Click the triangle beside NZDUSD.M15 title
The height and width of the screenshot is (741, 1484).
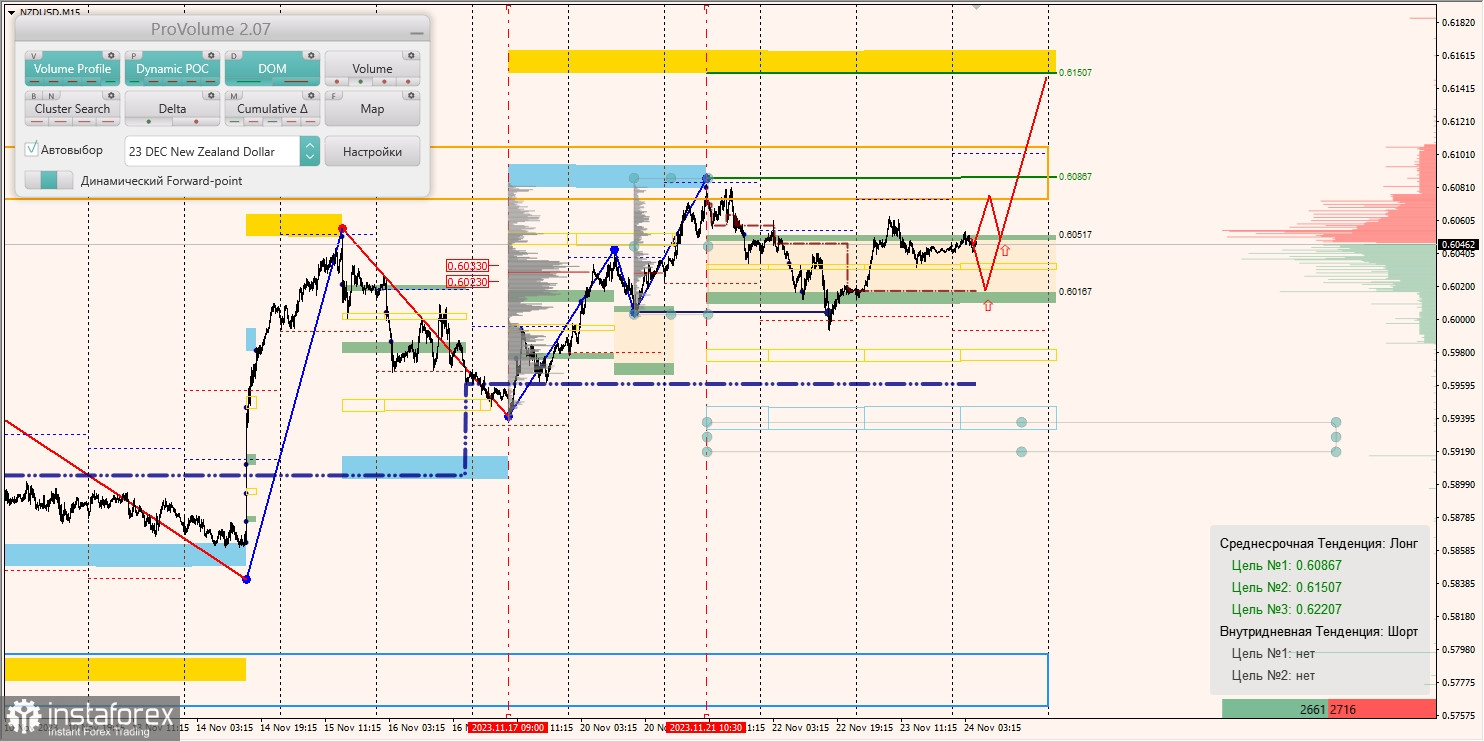tap(11, 12)
